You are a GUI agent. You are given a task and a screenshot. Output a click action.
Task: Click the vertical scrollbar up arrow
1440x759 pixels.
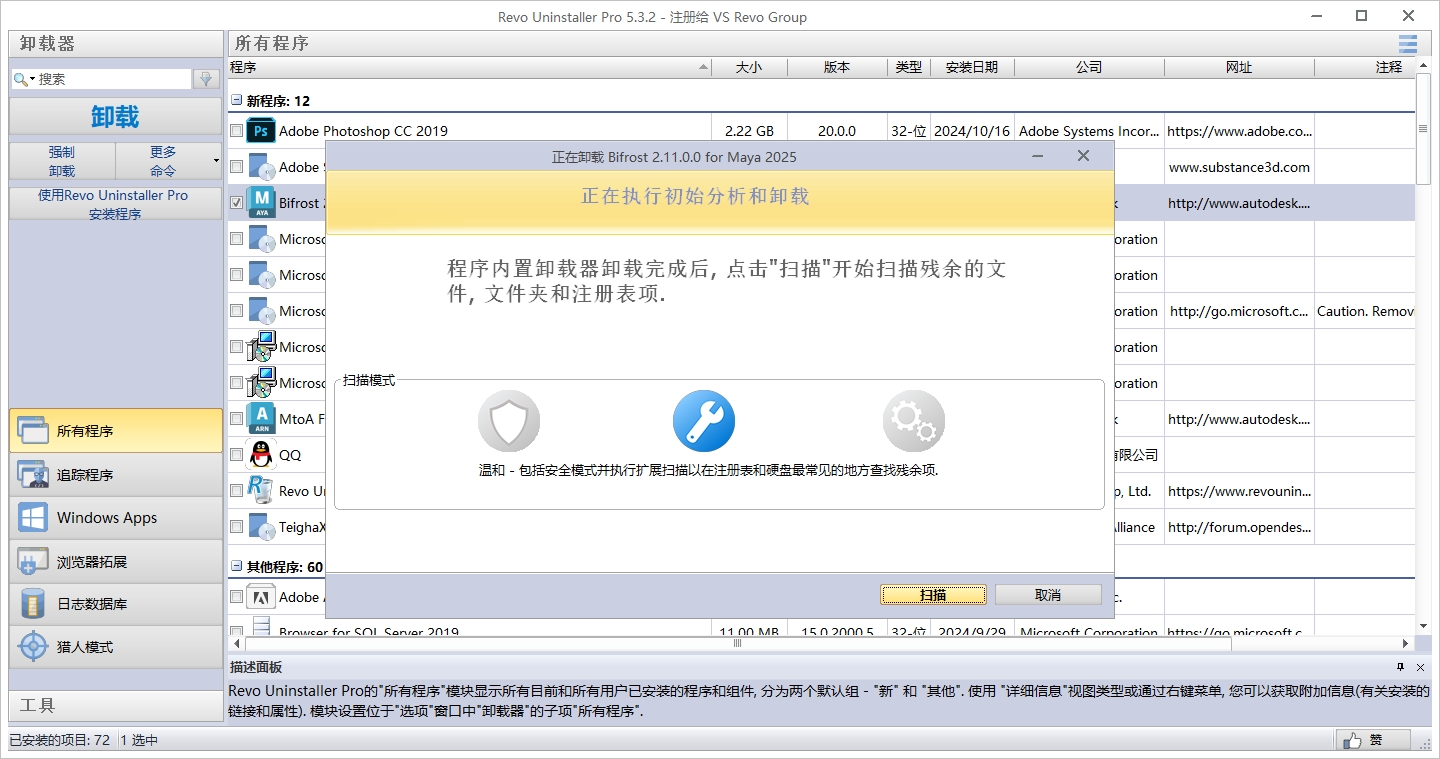1423,66
